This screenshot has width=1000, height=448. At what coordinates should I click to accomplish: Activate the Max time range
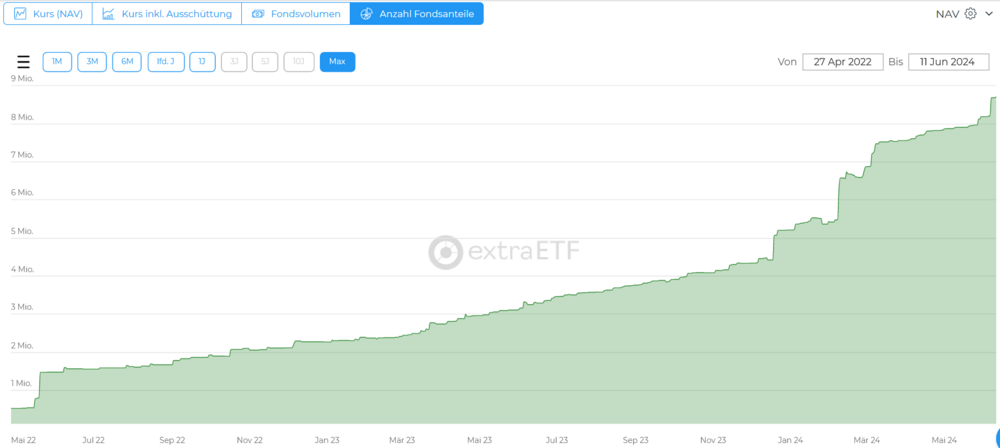coord(337,62)
